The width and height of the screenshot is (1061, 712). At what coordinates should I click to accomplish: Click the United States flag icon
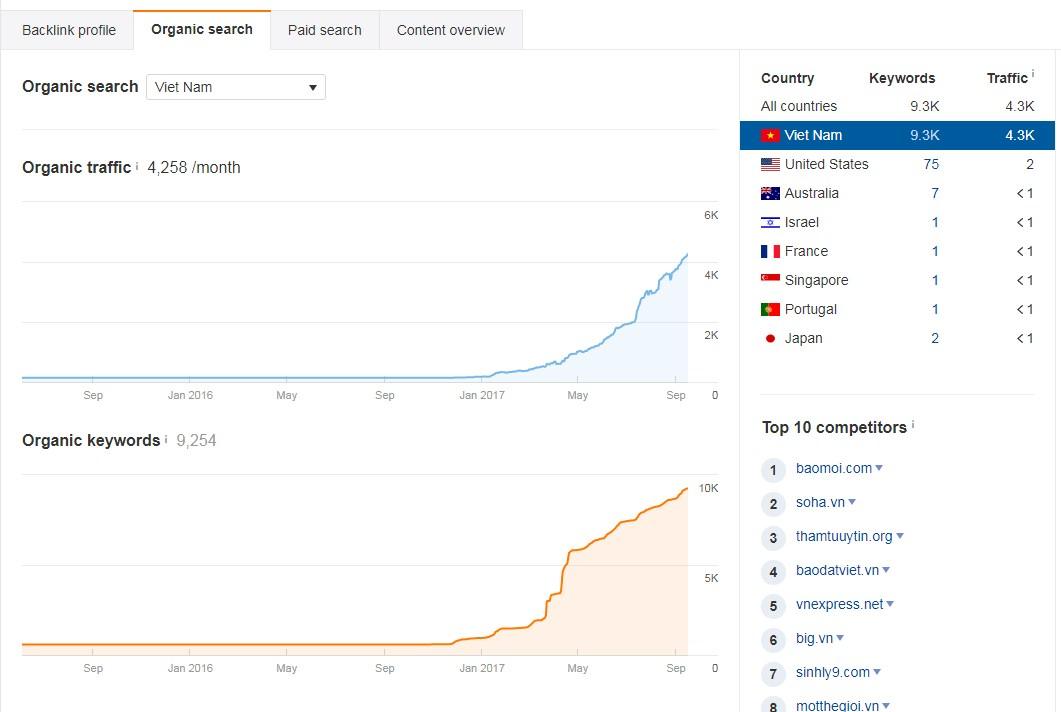(770, 164)
